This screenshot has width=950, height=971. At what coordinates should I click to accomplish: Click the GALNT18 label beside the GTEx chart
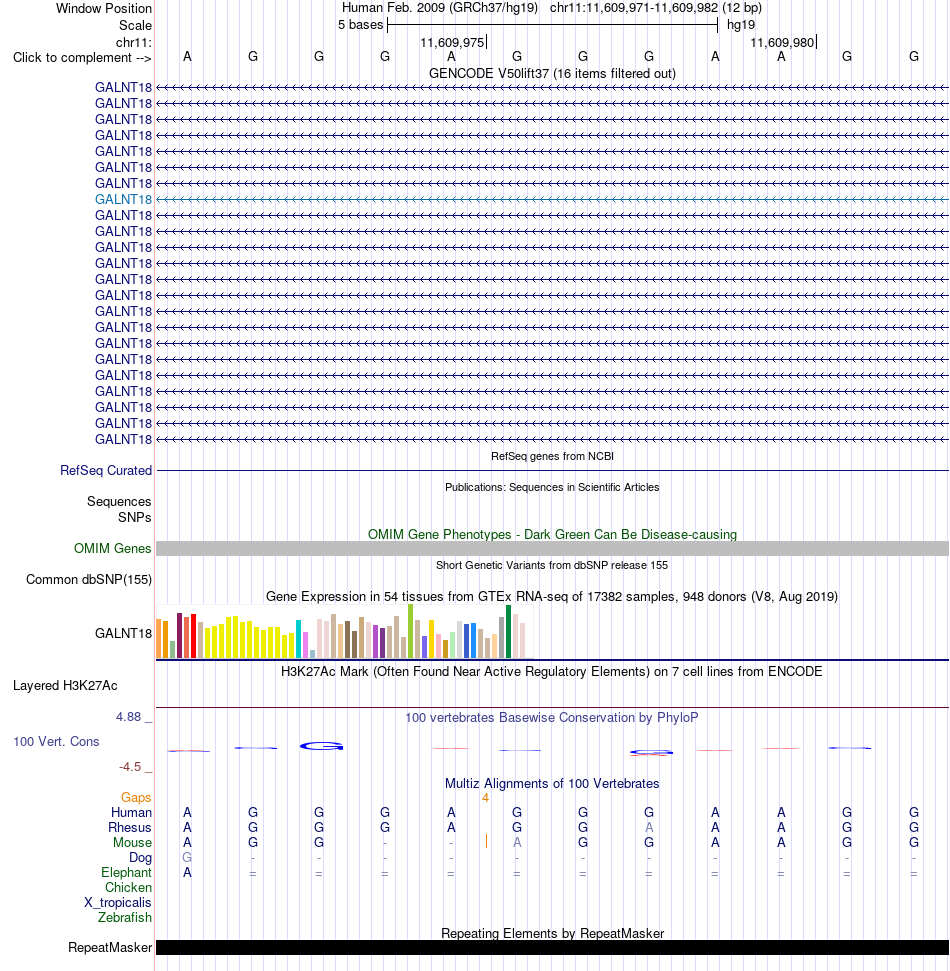123,633
